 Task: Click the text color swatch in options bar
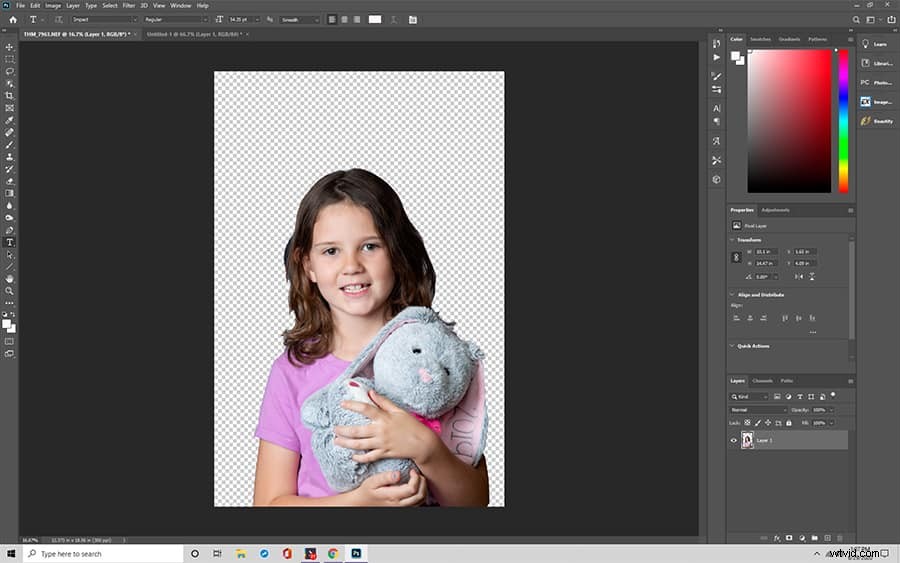point(375,20)
